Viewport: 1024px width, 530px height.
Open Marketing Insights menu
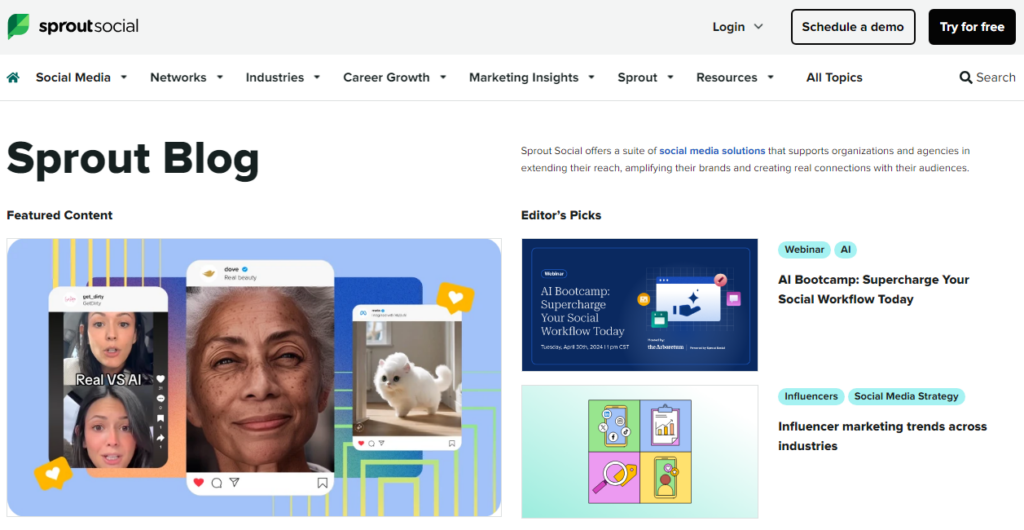point(532,77)
